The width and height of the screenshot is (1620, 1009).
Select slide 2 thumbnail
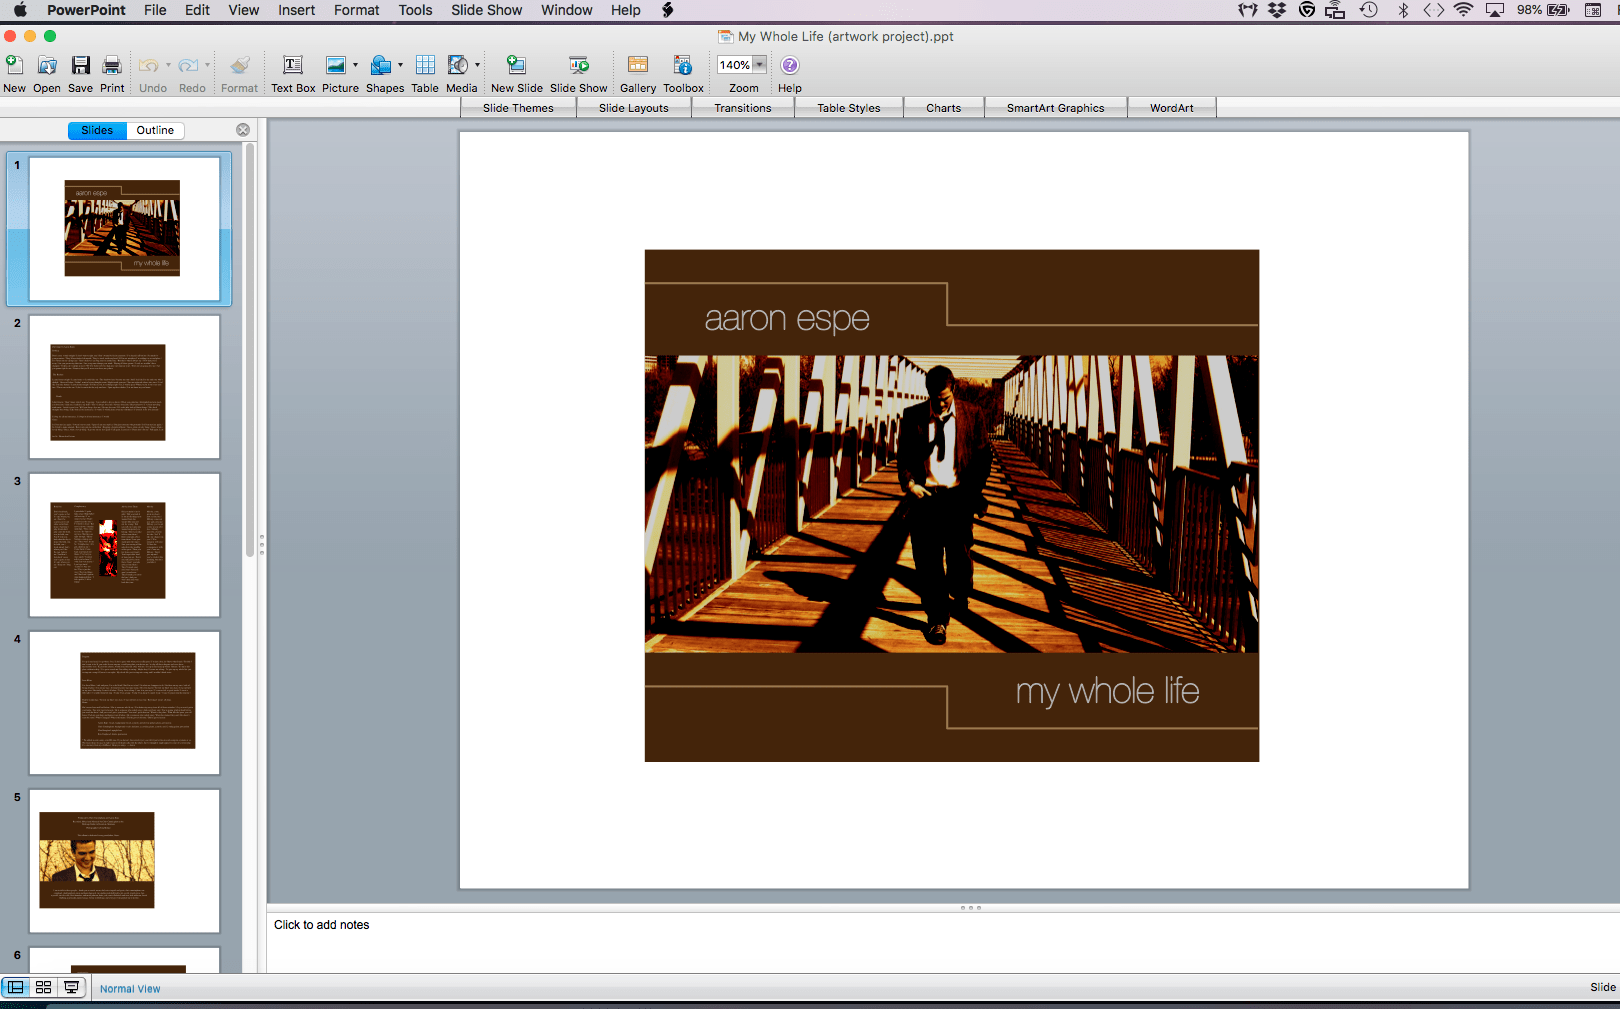[124, 387]
